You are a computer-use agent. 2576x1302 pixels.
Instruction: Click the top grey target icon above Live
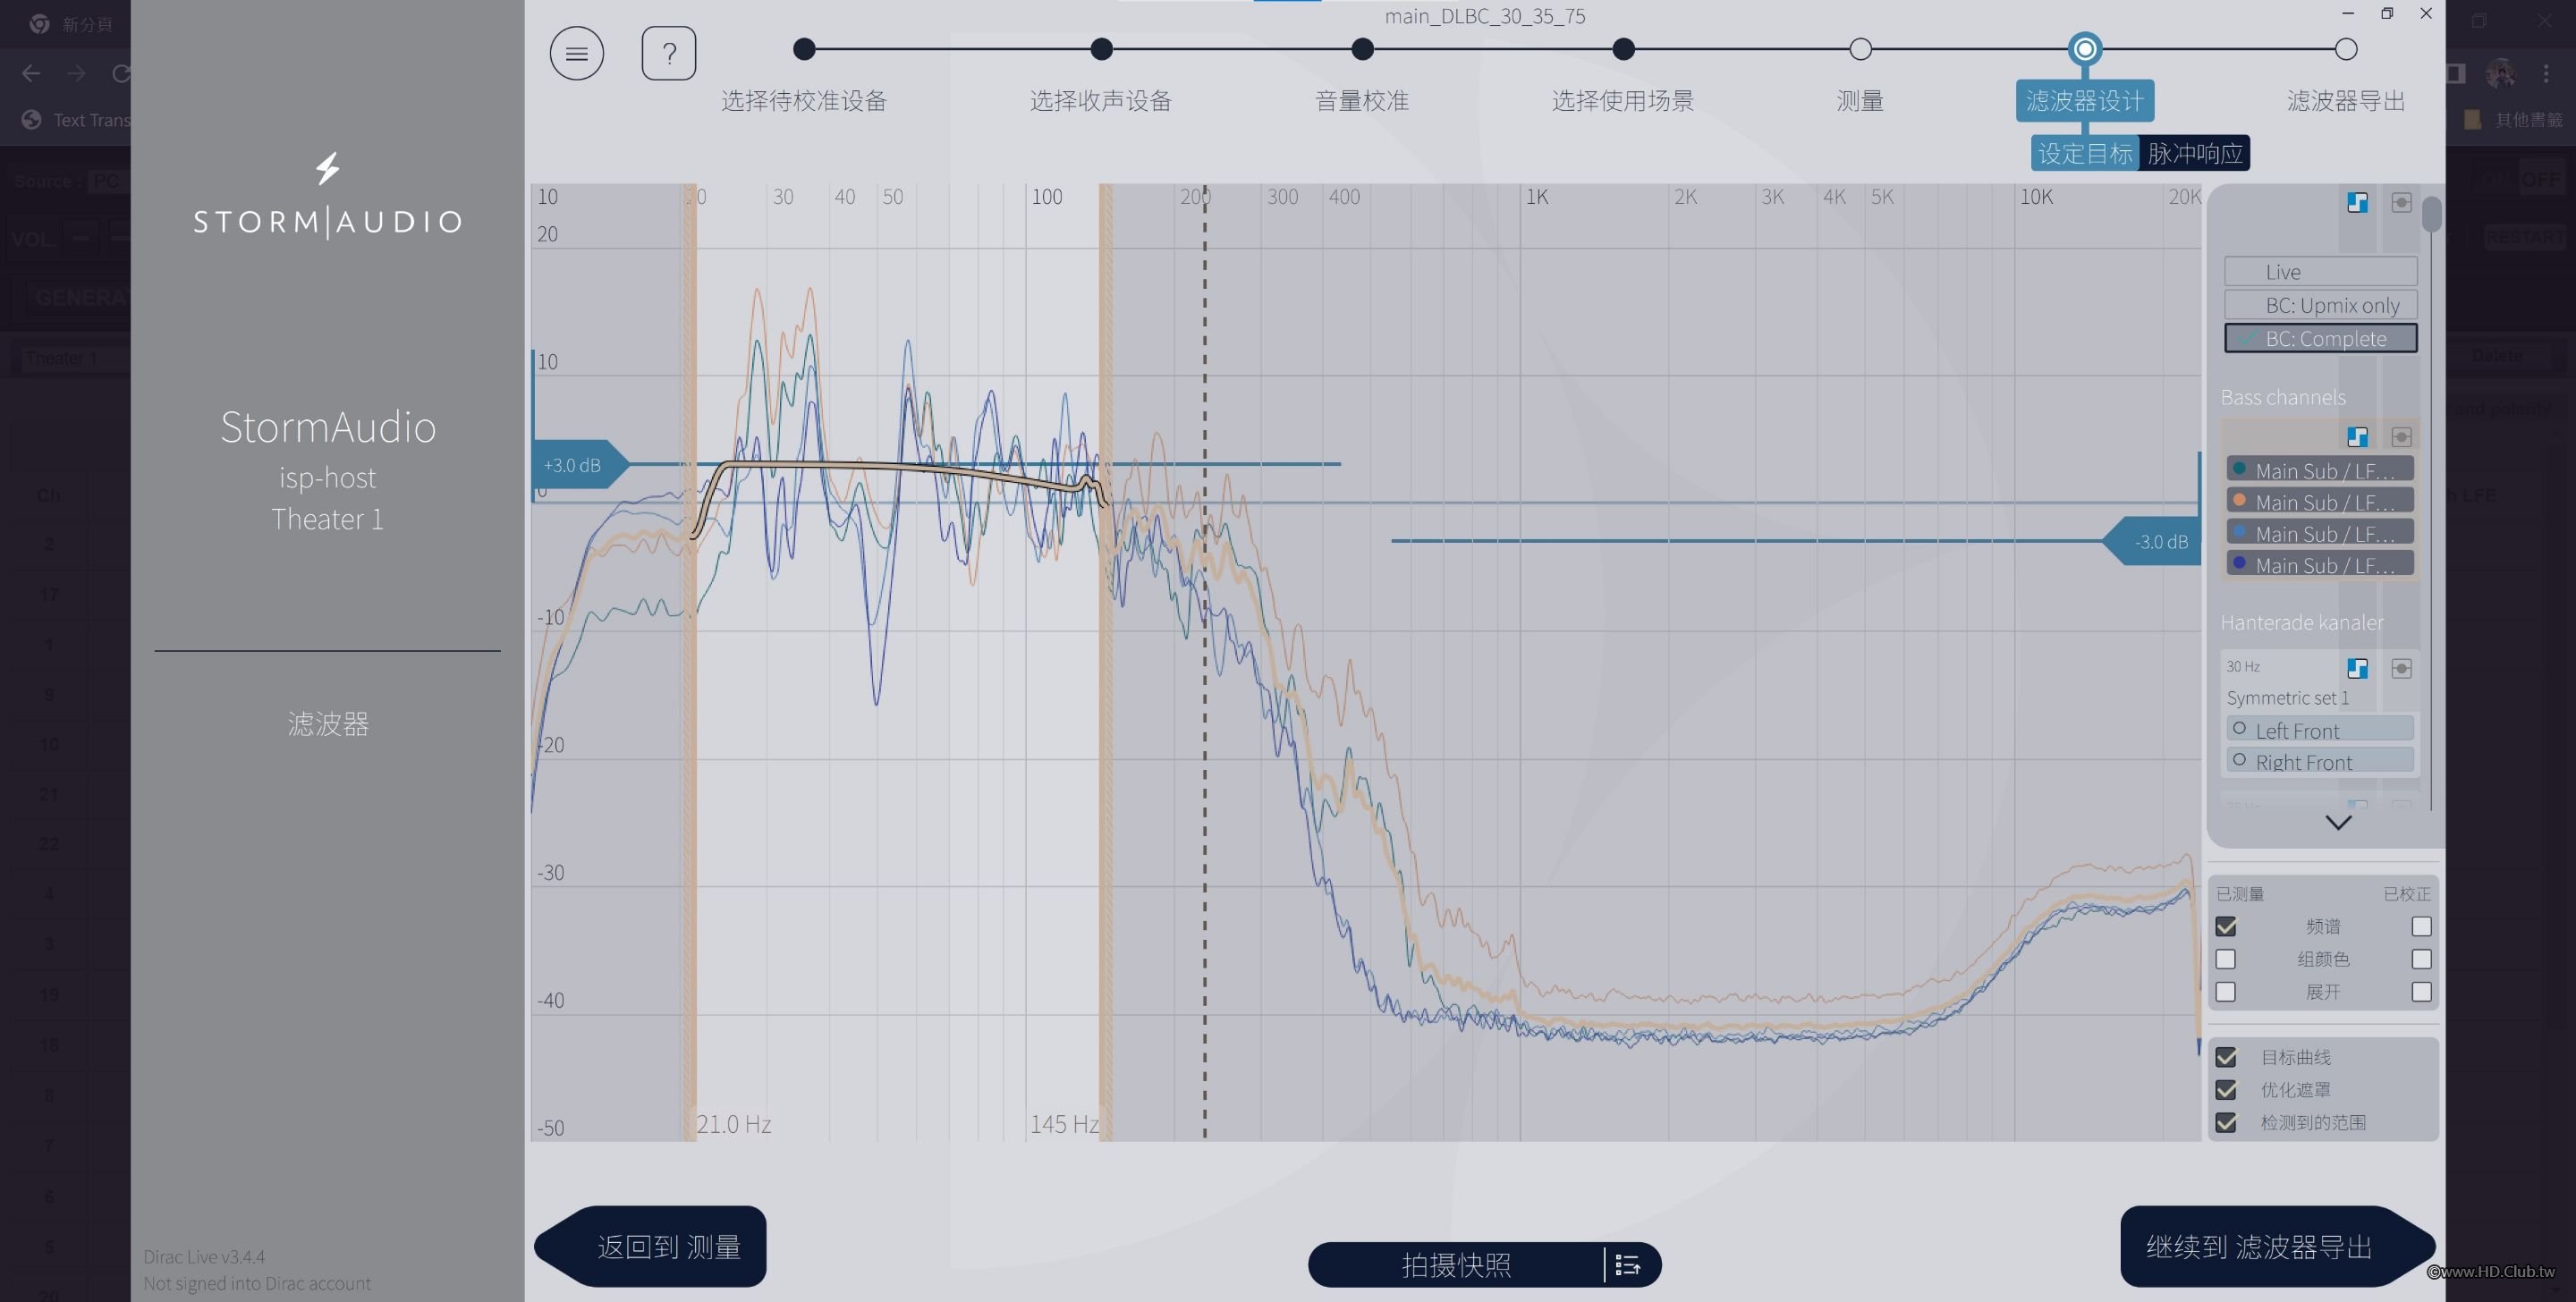(2401, 203)
